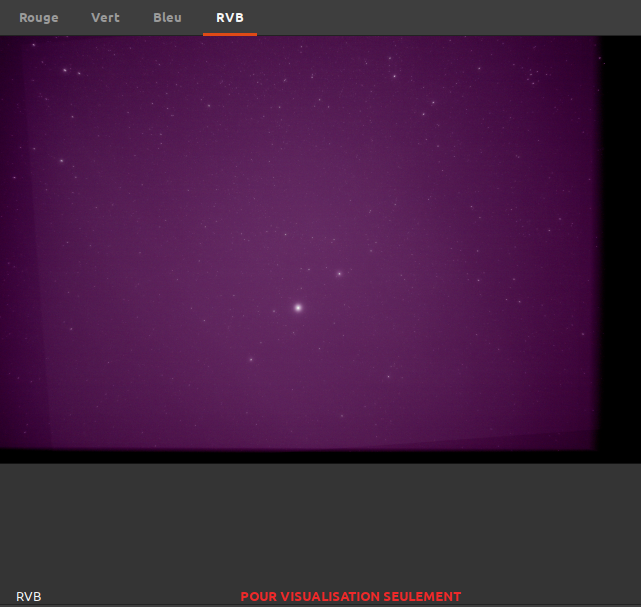Show the RVB composite tab
The image size is (641, 607).
pos(230,18)
